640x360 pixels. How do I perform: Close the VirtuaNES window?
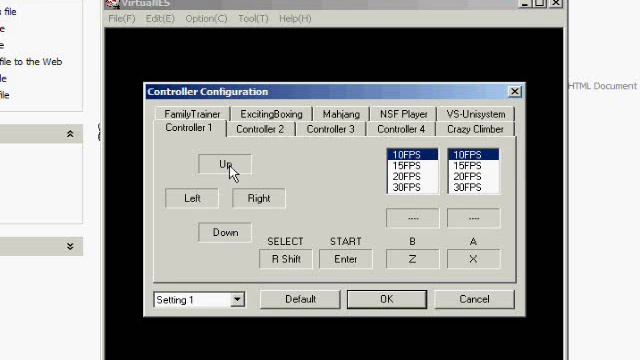point(556,3)
